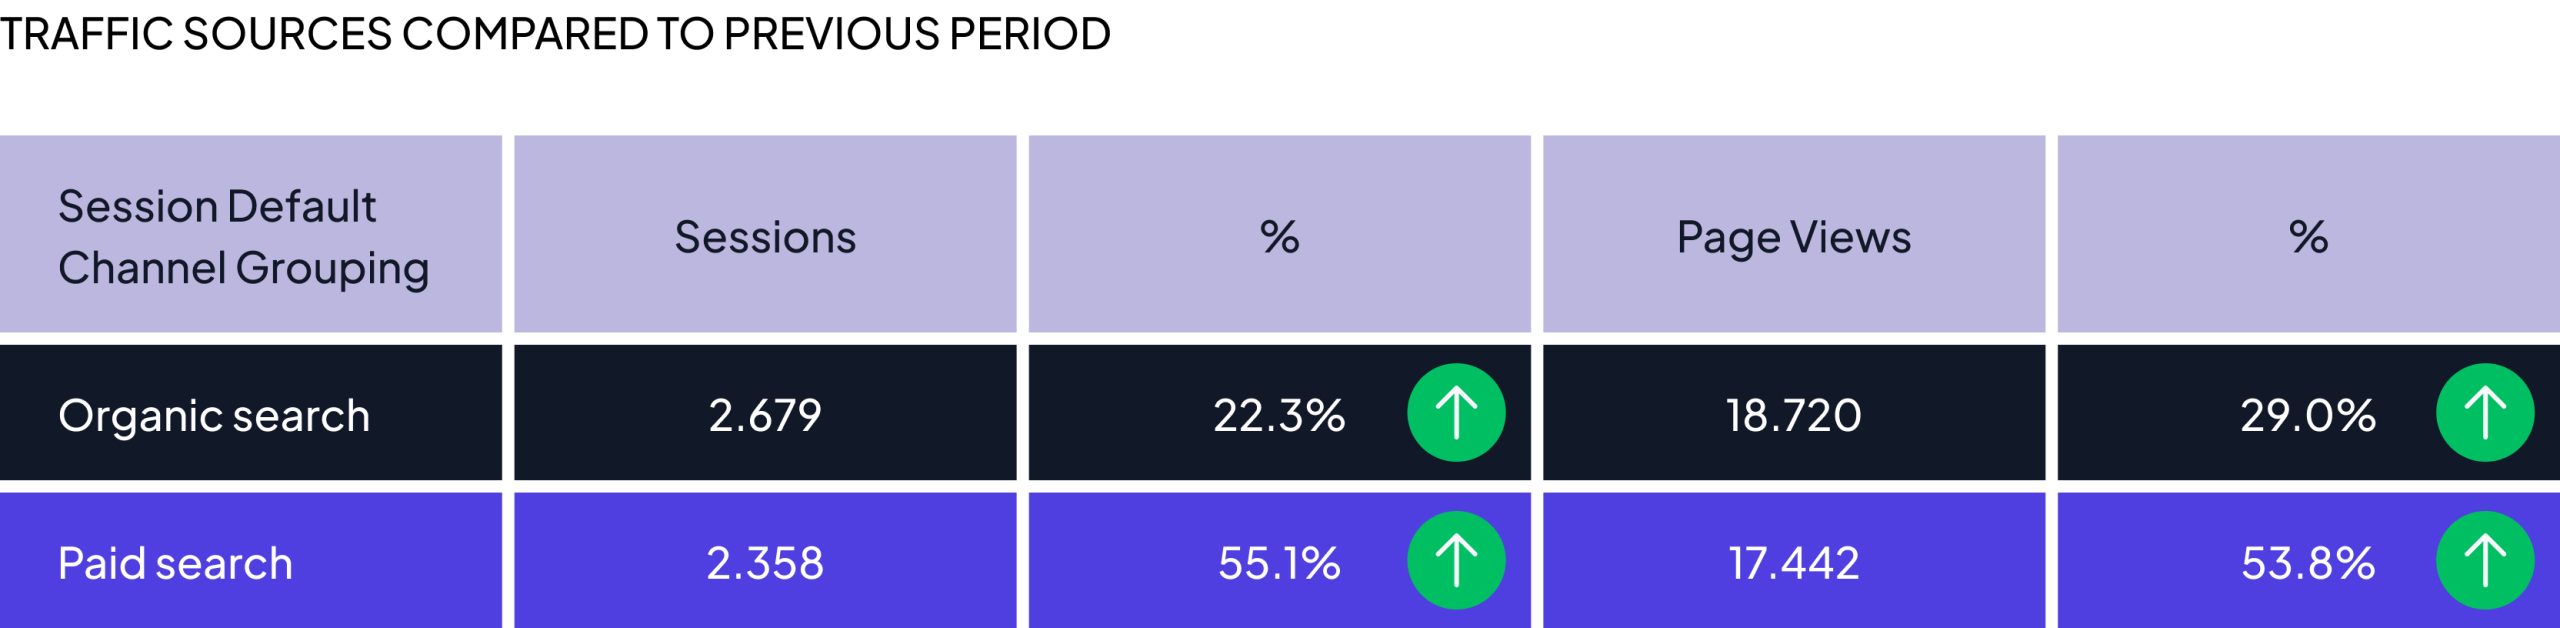The height and width of the screenshot is (628, 2560).
Task: Click the Traffic Sources title text
Action: (x=555, y=34)
